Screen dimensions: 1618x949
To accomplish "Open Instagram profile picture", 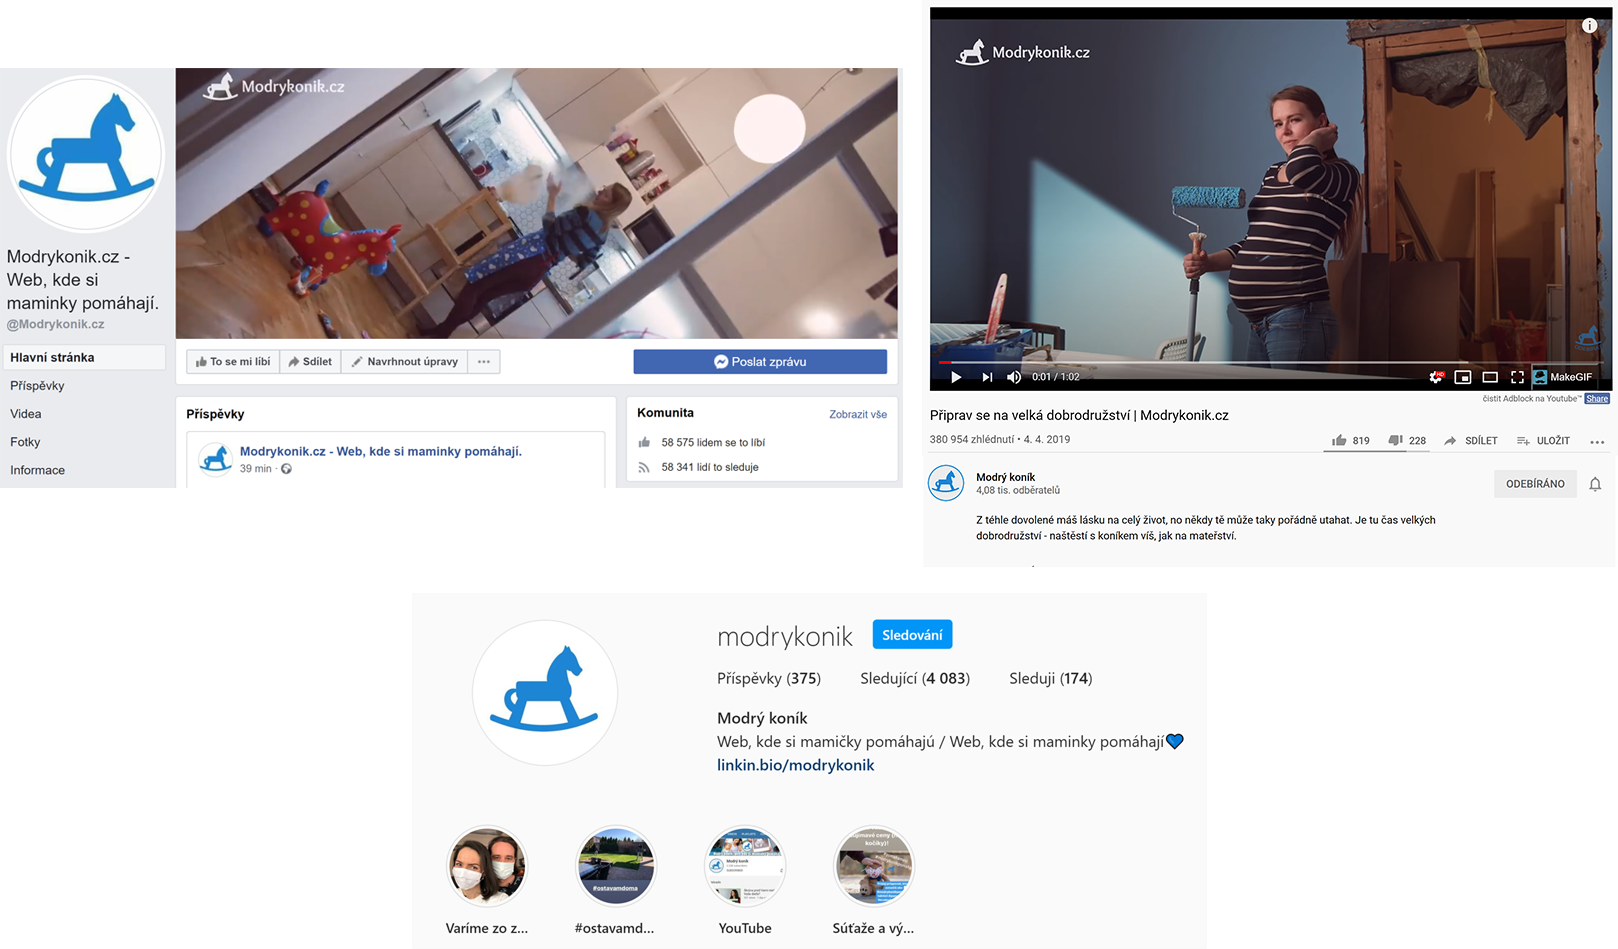I will tap(545, 693).
